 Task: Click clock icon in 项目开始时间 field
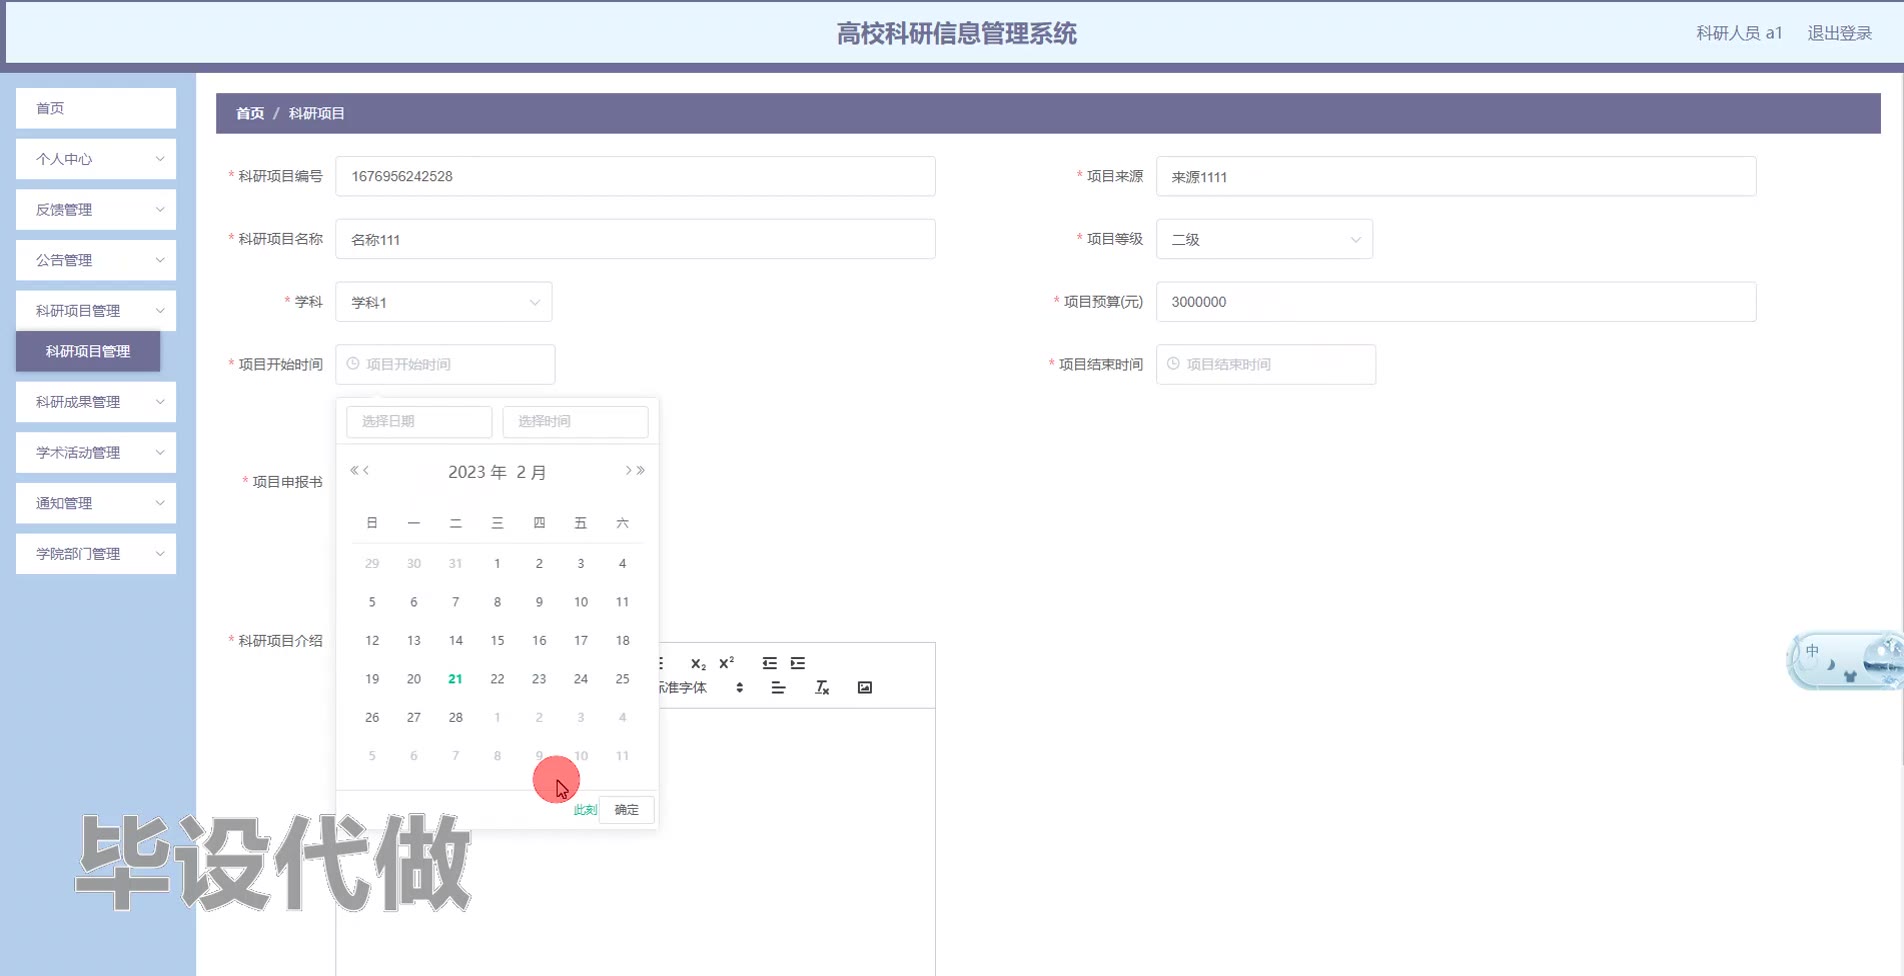click(x=353, y=364)
